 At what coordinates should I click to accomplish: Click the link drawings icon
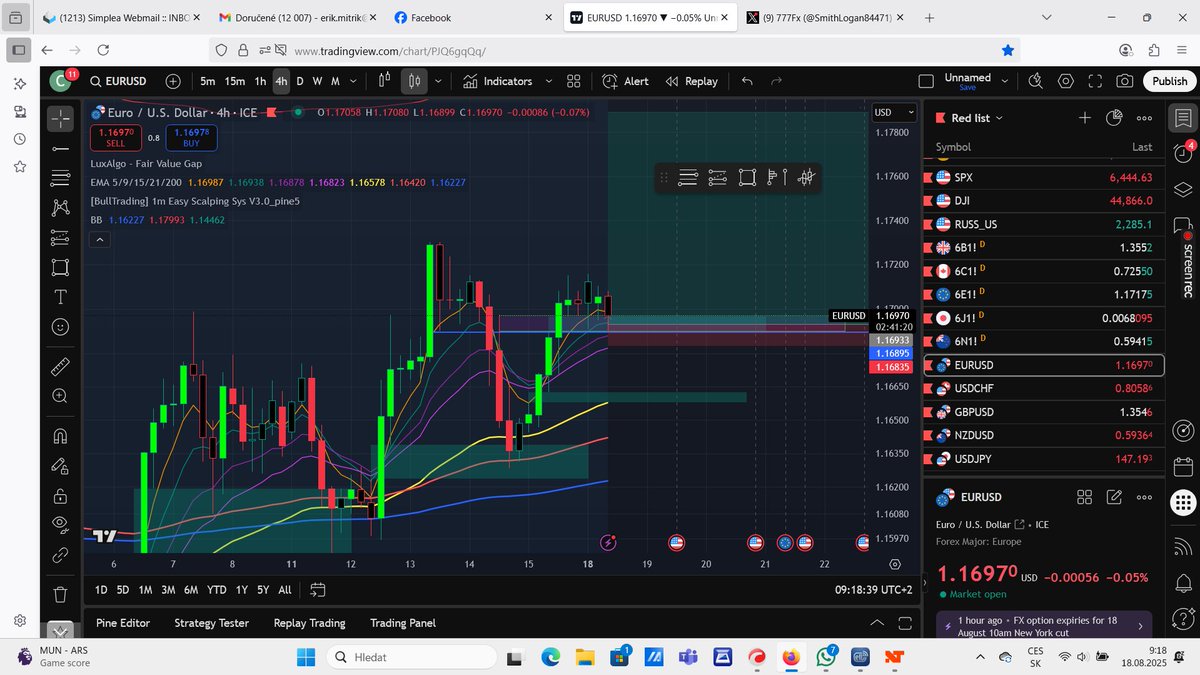(x=60, y=555)
